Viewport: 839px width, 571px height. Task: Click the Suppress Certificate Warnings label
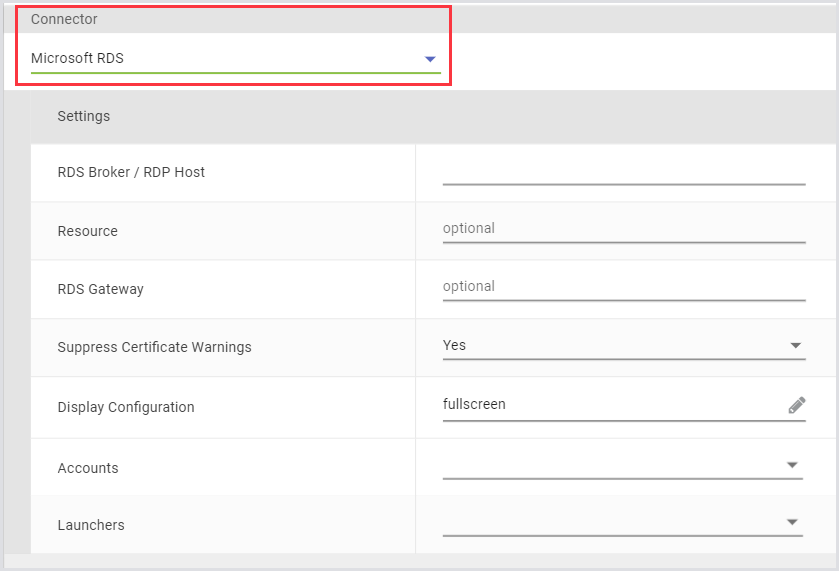point(154,347)
